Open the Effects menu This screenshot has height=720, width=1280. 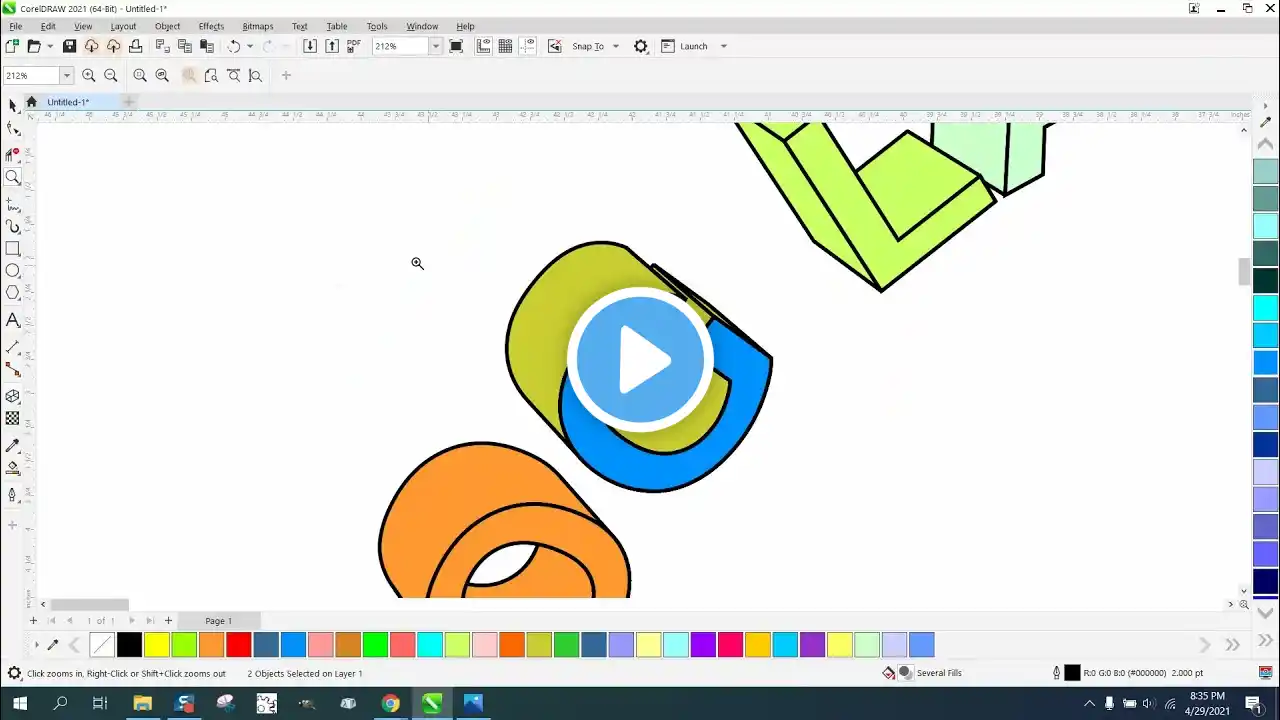211,26
